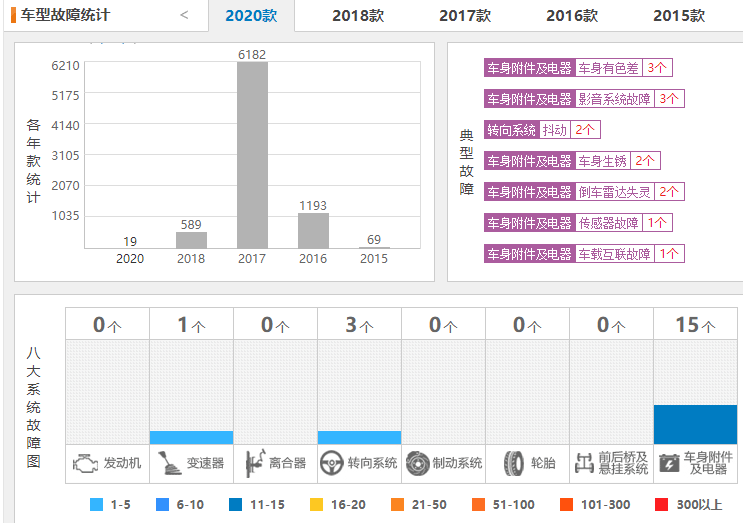Click the blue 6-10 legend swatch
743x523 pixels.
(162, 505)
